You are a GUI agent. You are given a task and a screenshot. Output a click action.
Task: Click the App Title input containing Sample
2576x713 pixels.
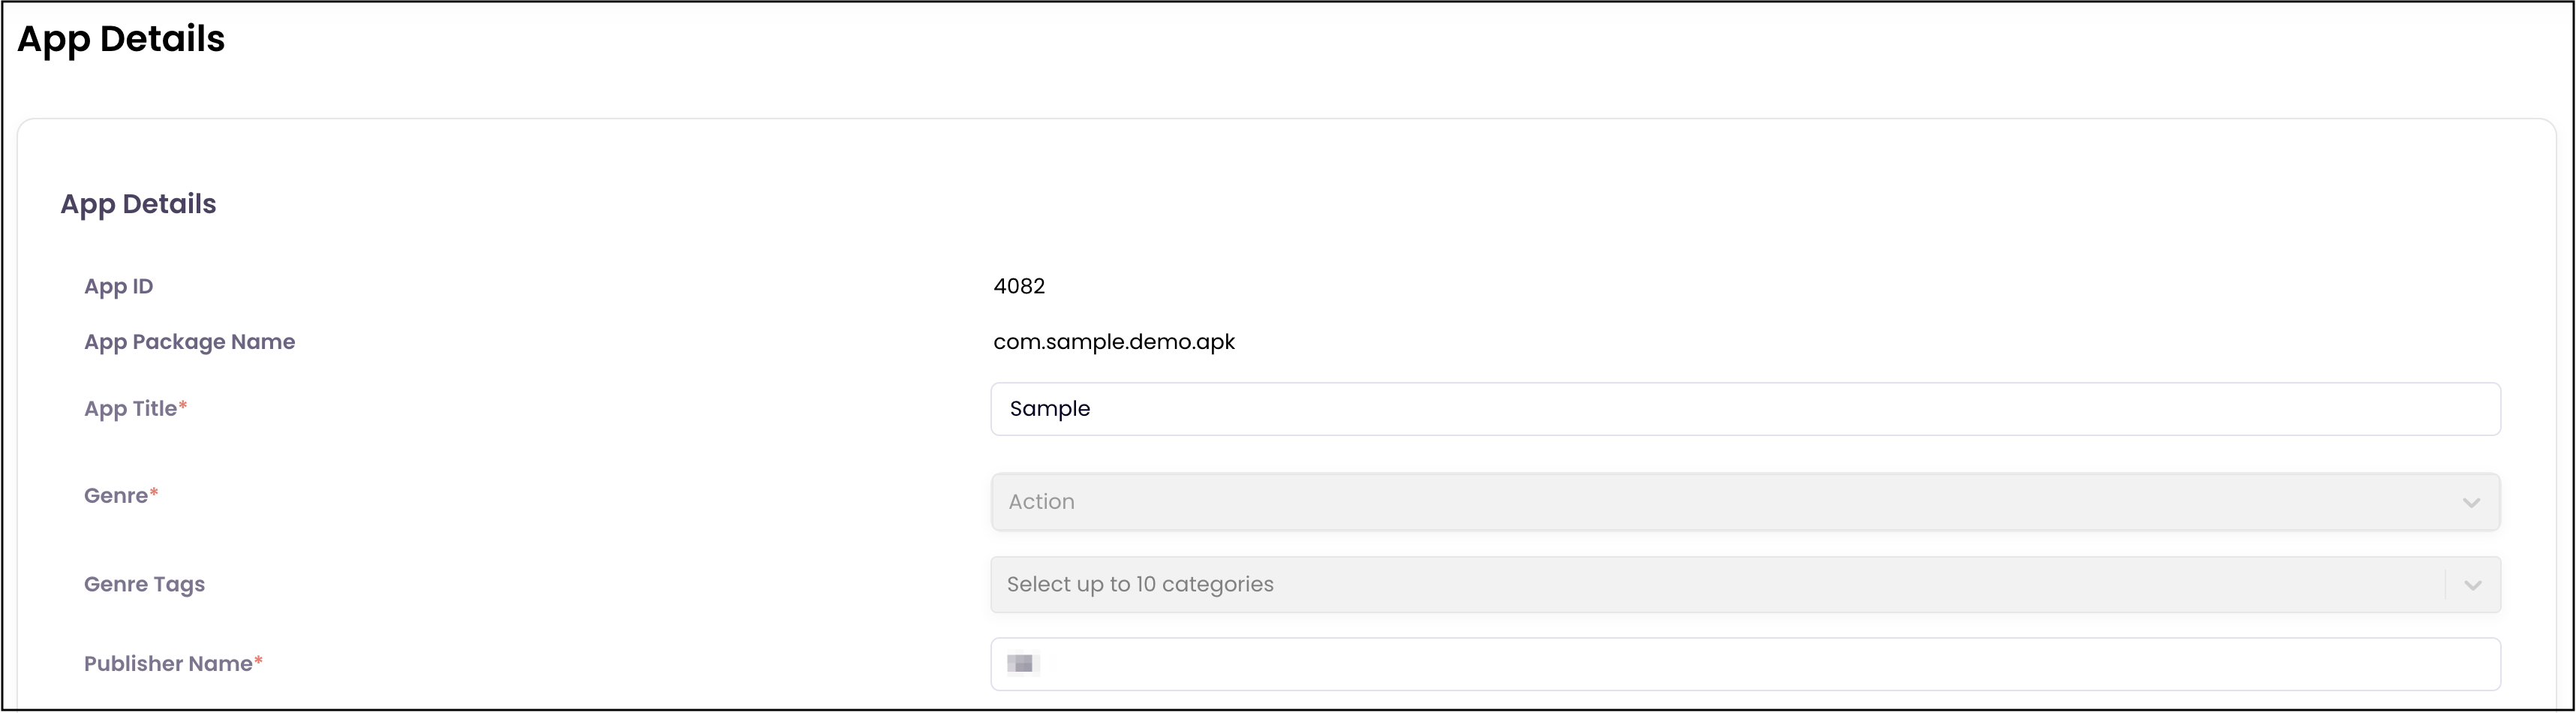tap(1700, 408)
